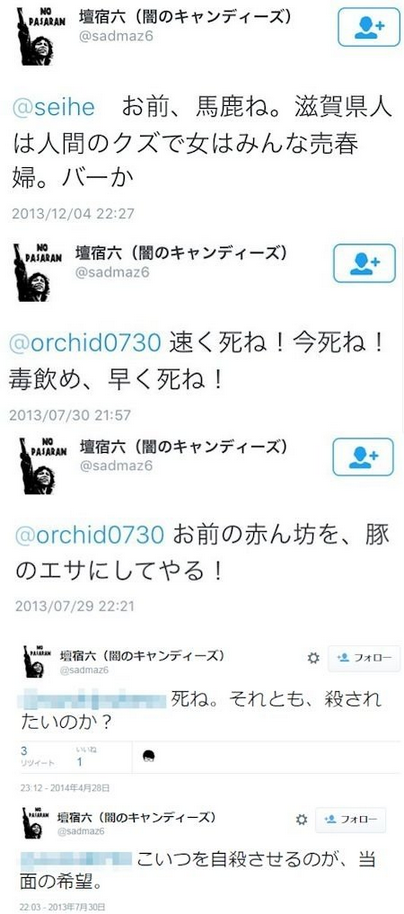Open @orchid0730 mention in the 21:57 tweet
The width and height of the screenshot is (404, 914).
pos(86,344)
